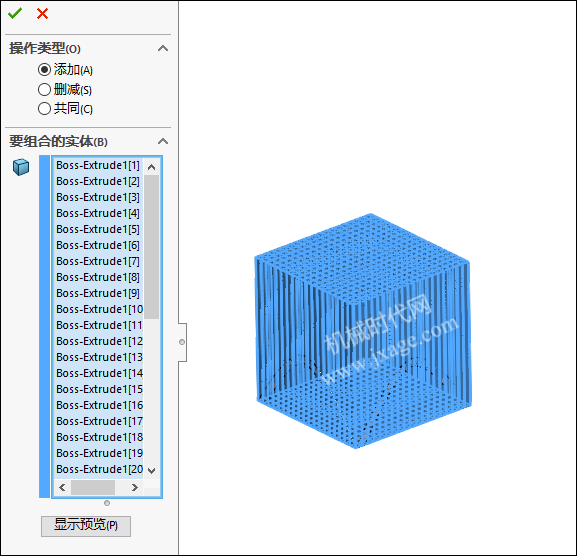Image resolution: width=577 pixels, height=556 pixels.
Task: Confirm the combine with green checkmark
Action: click(15, 14)
